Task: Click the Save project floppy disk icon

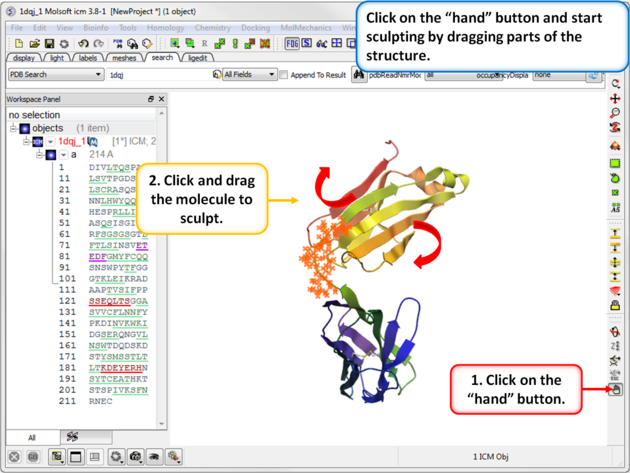Action: coord(49,44)
